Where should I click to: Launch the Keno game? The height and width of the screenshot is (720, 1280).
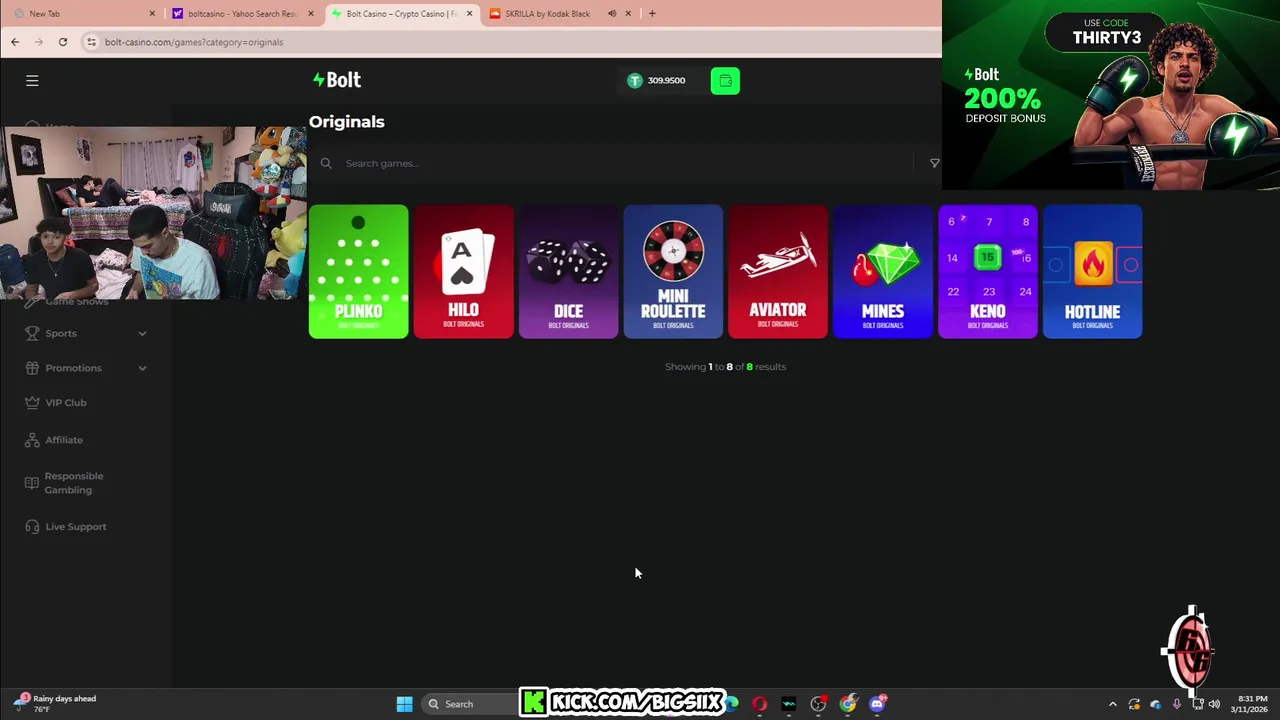(988, 272)
